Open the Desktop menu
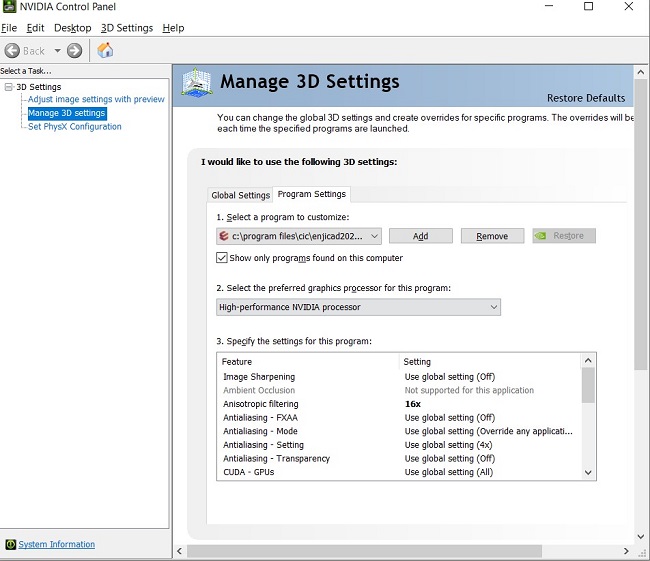 coord(73,28)
